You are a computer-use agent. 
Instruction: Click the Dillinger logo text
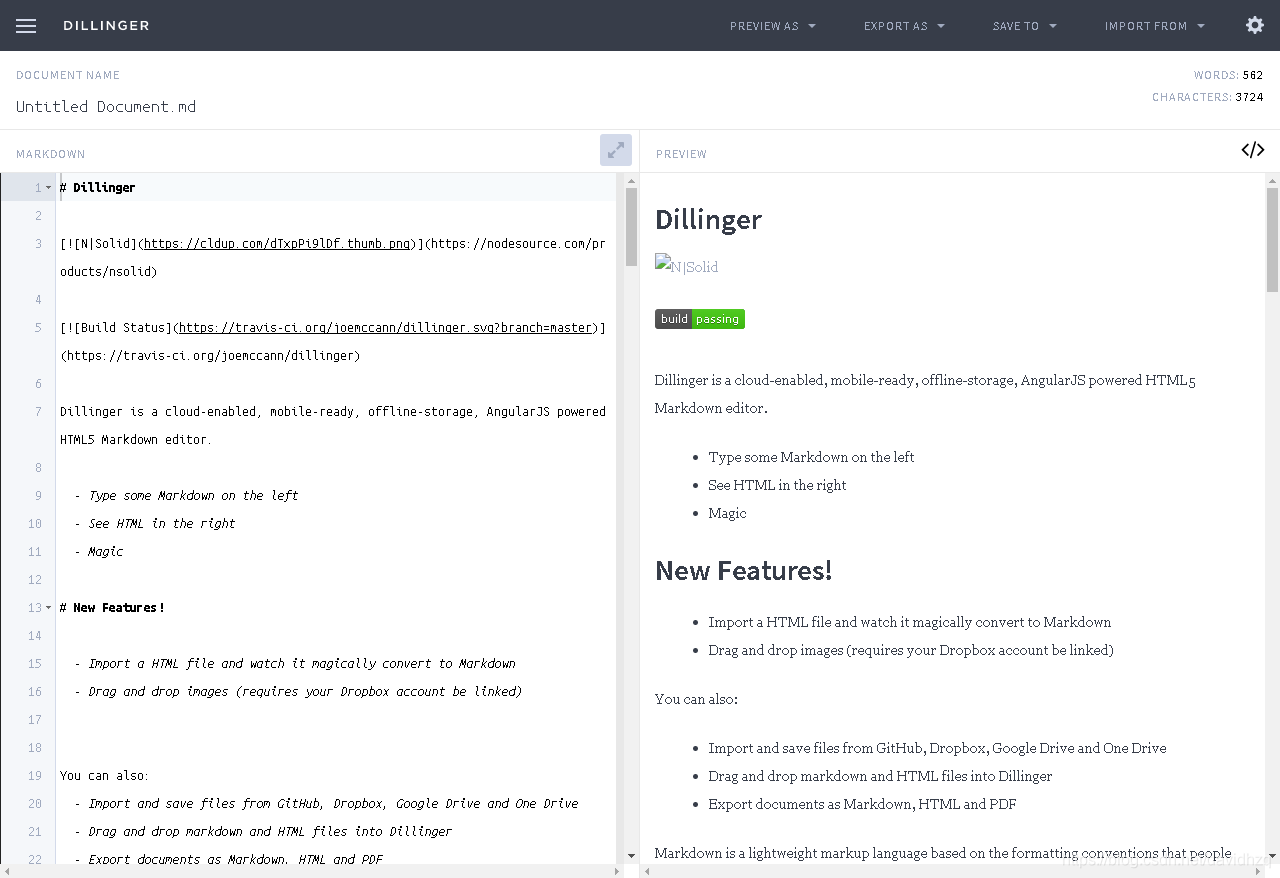[106, 26]
